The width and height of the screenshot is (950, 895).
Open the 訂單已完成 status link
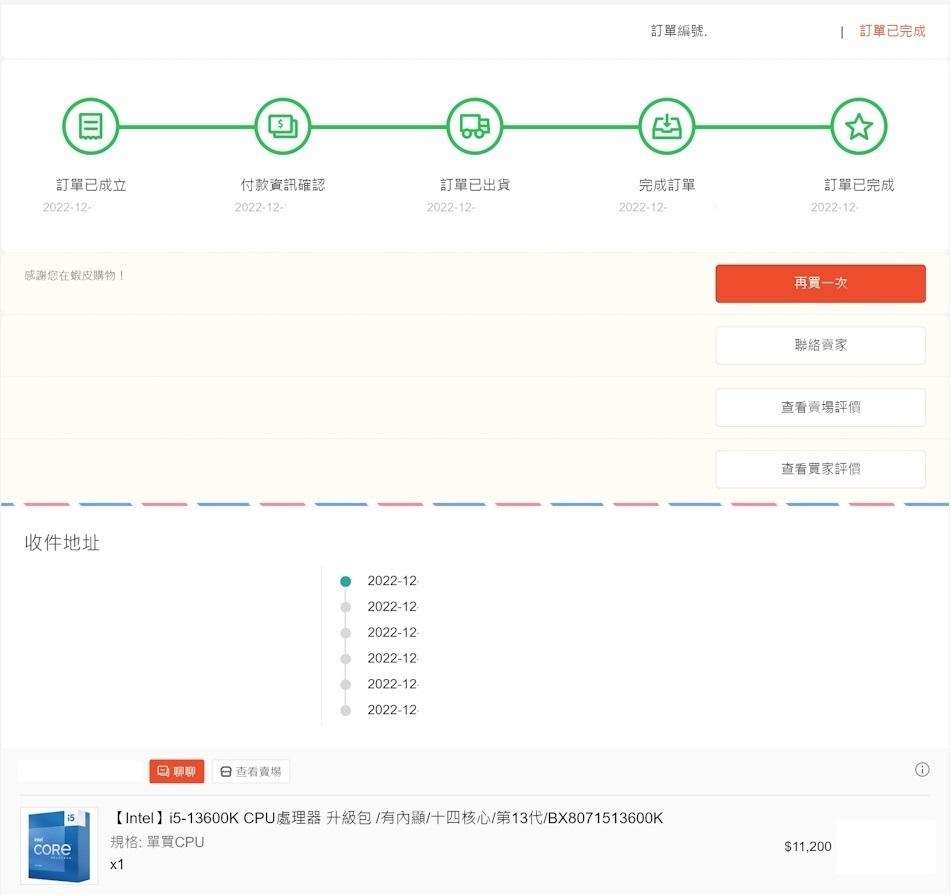point(890,31)
